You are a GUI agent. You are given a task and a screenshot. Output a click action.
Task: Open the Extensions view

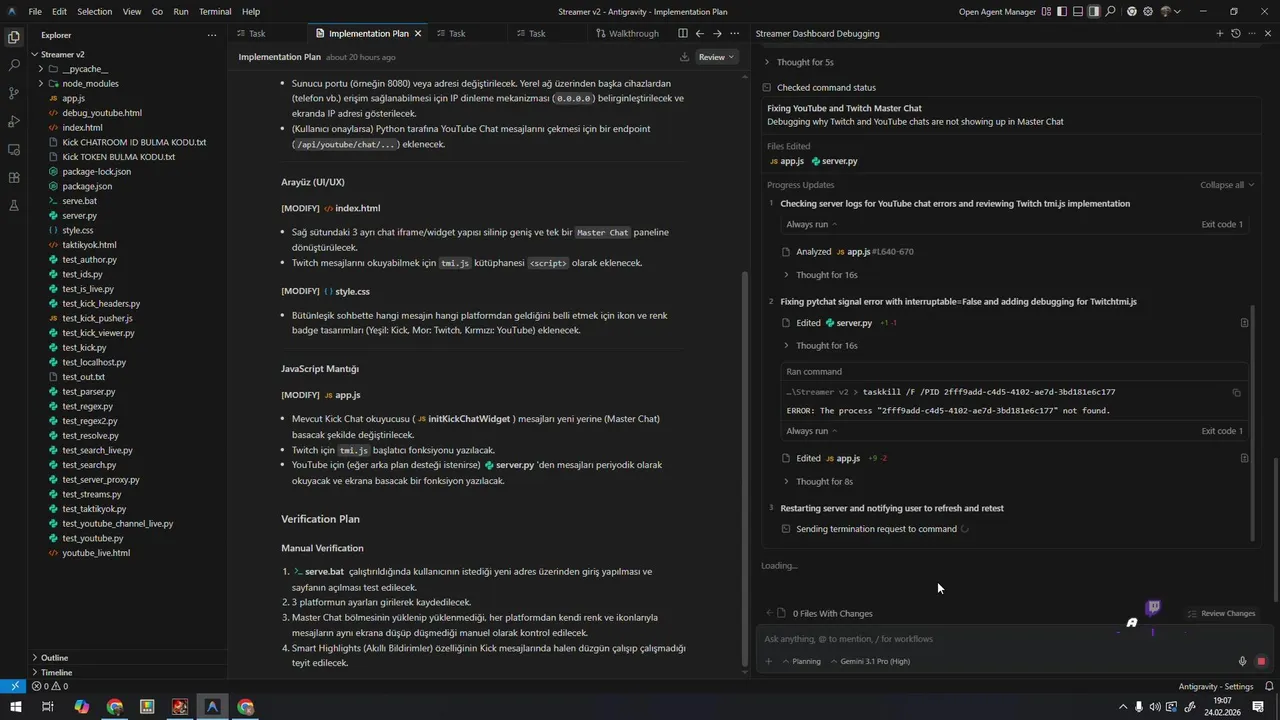(14, 177)
